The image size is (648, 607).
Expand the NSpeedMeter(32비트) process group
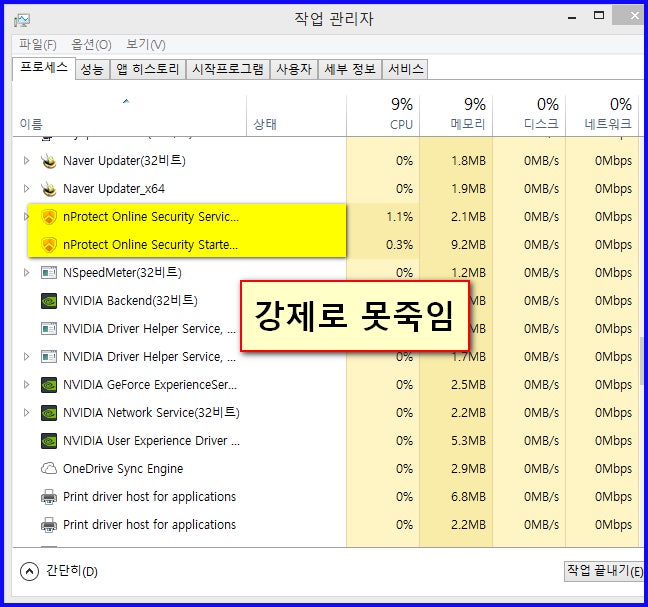[x=26, y=273]
